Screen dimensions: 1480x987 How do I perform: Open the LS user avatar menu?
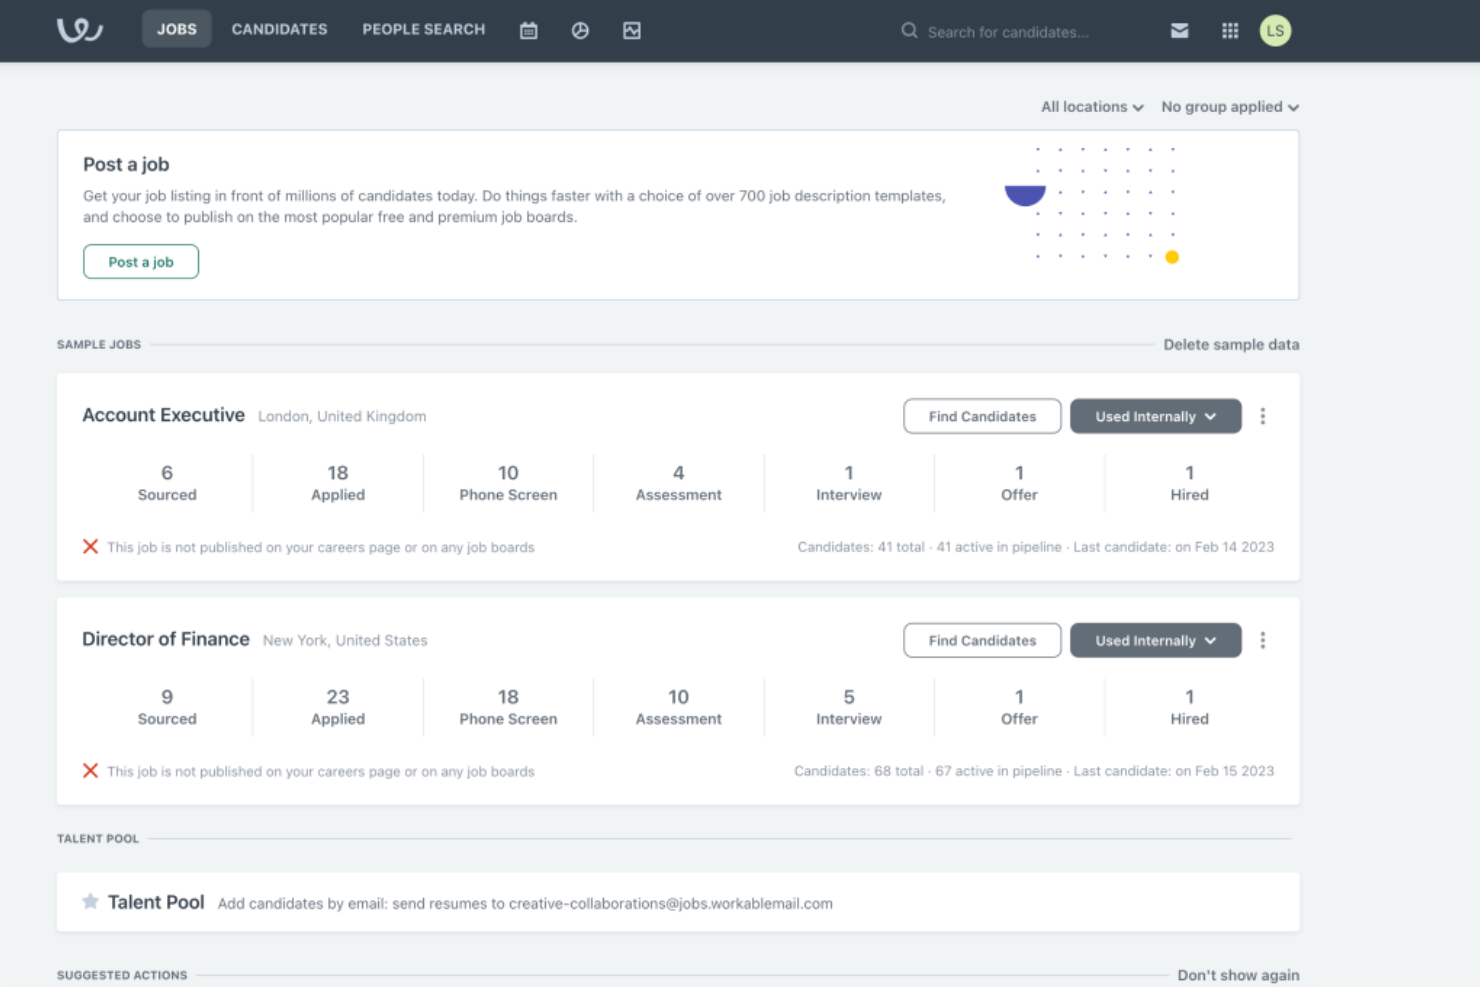1275,31
